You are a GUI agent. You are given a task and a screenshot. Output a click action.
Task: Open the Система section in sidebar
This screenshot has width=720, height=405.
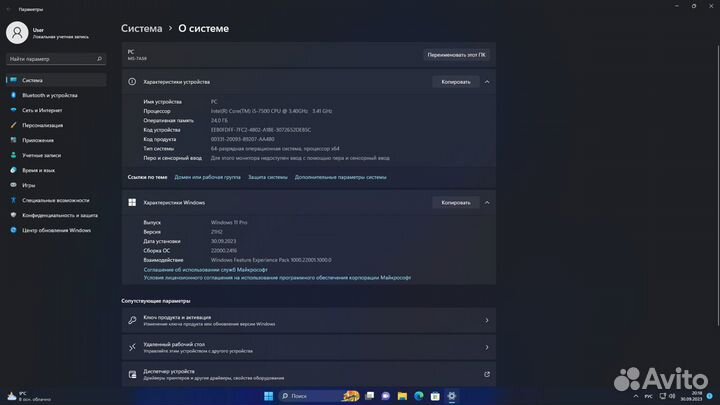coord(56,80)
